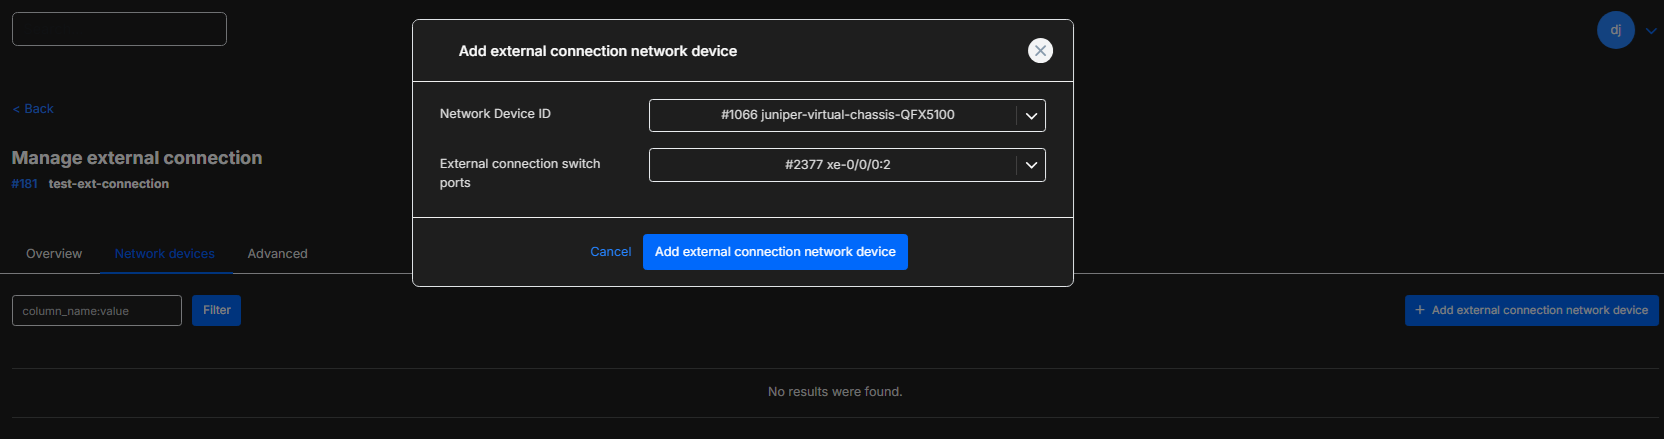Viewport: 1664px width, 439px height.
Task: Close the add network device dialog
Action: (1040, 51)
